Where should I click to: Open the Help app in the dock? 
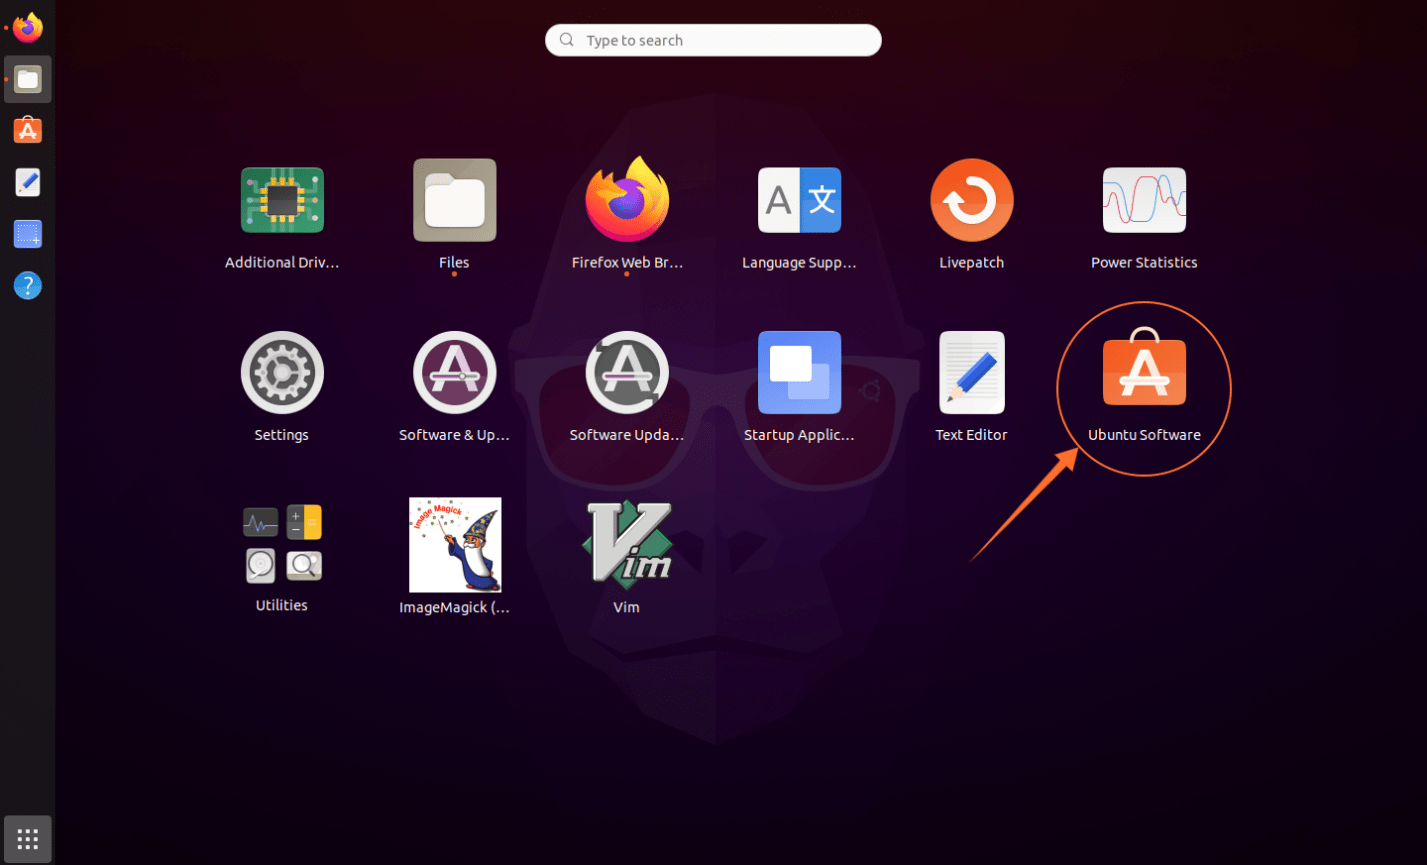[27, 285]
